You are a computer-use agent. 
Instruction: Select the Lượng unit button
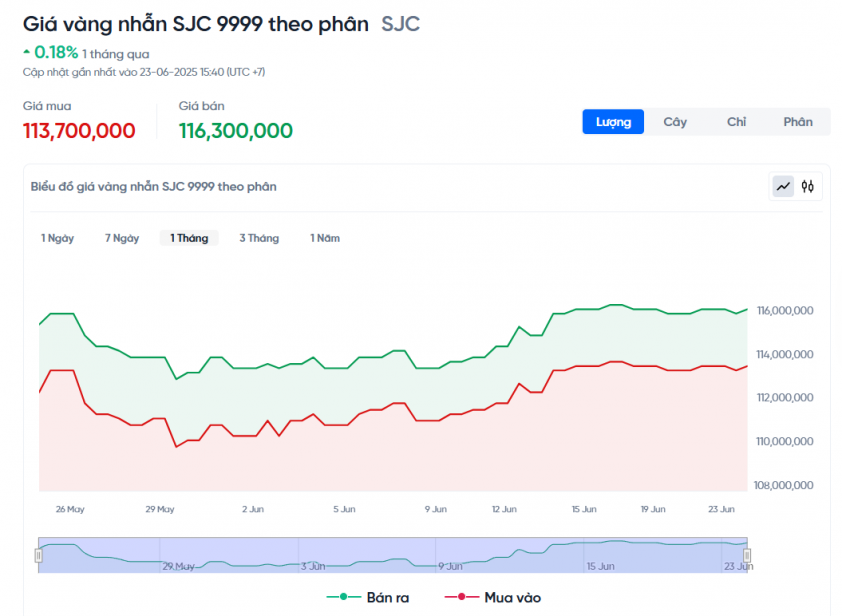pyautogui.click(x=613, y=122)
